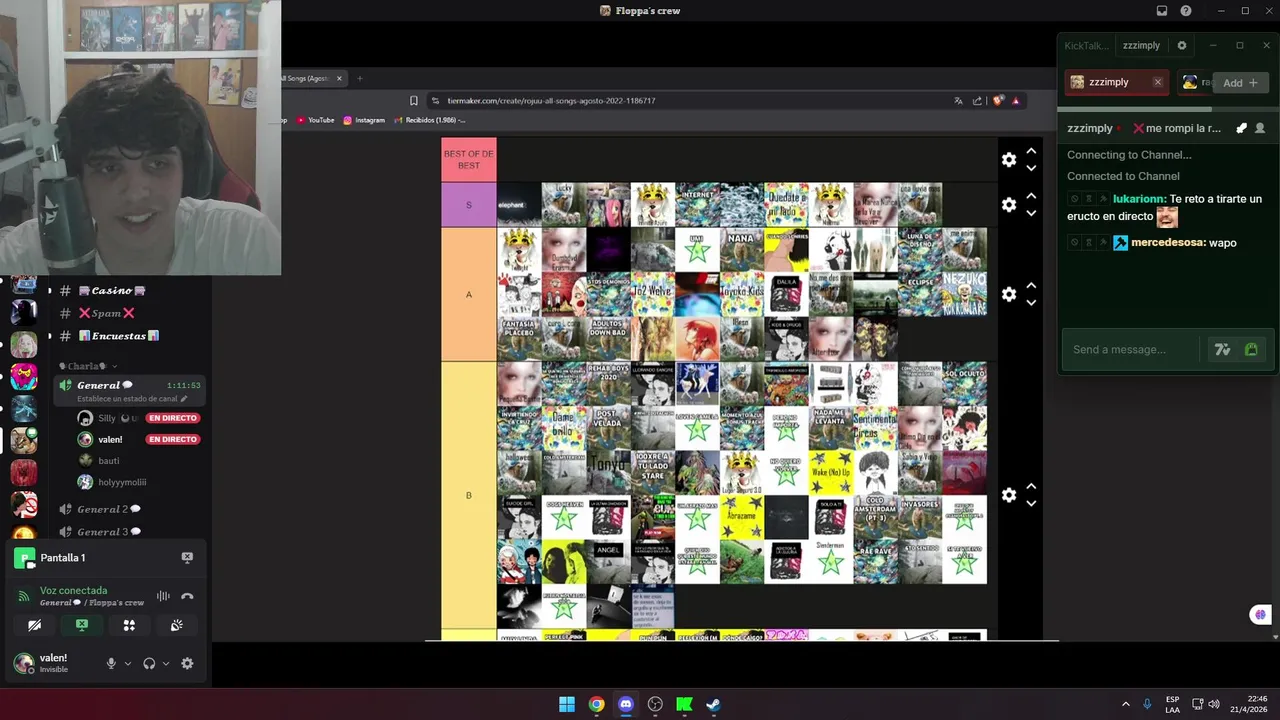Open settings gear for BEST OF DE BEST tier
Viewport: 1280px width, 720px height.
(1009, 160)
